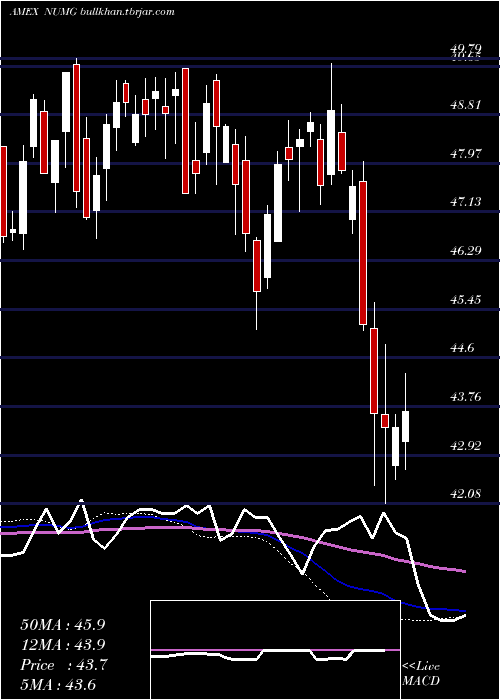Click the Price : 43.7 readout
The image size is (500, 700).
click(x=62, y=665)
